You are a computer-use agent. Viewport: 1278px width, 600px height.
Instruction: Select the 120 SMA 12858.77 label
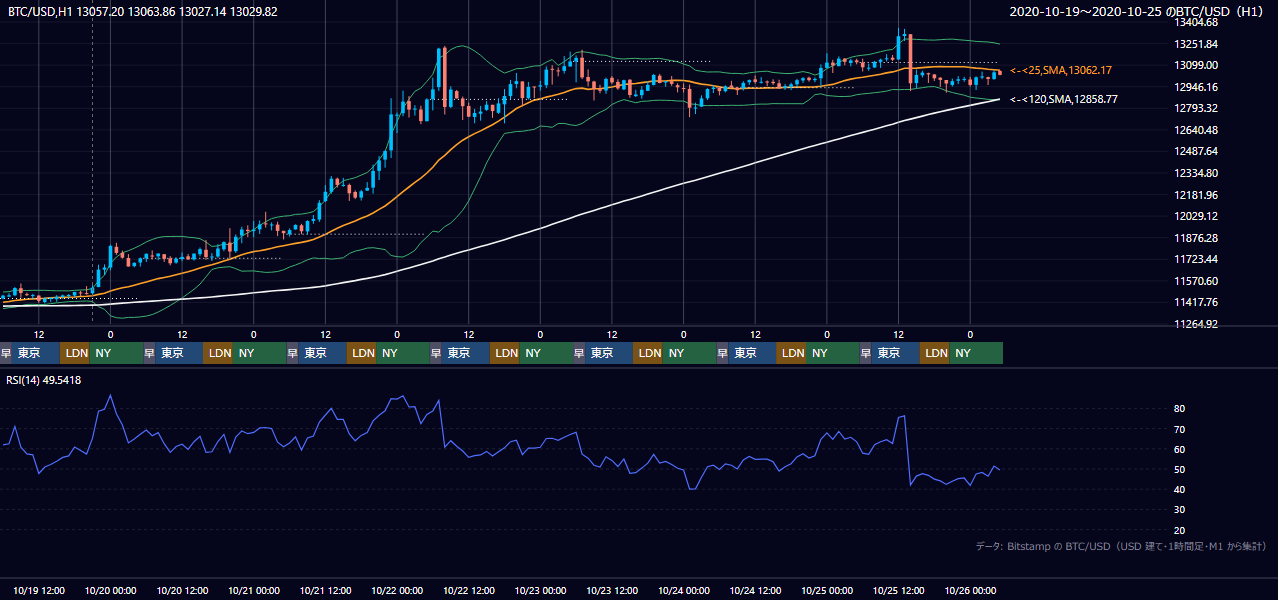(x=1064, y=100)
